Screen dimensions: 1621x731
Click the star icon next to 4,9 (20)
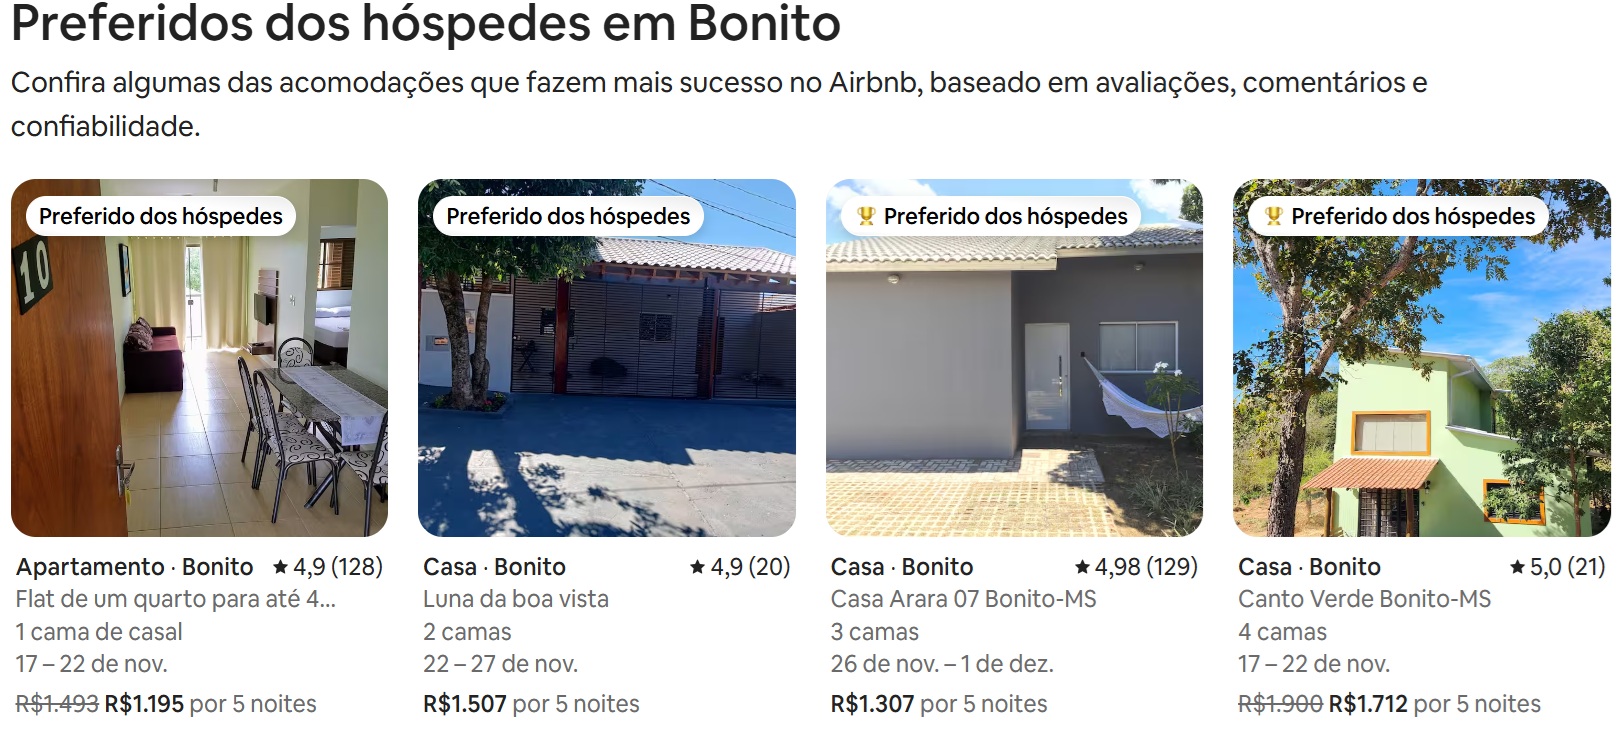pyautogui.click(x=698, y=568)
